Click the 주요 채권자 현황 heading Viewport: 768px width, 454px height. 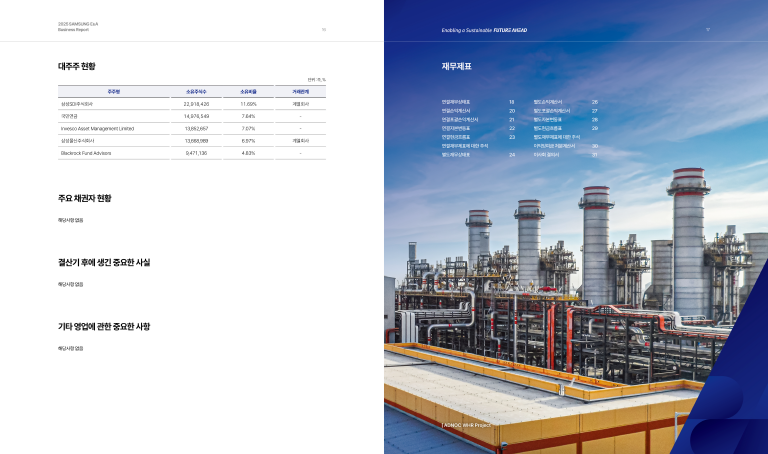[84, 198]
